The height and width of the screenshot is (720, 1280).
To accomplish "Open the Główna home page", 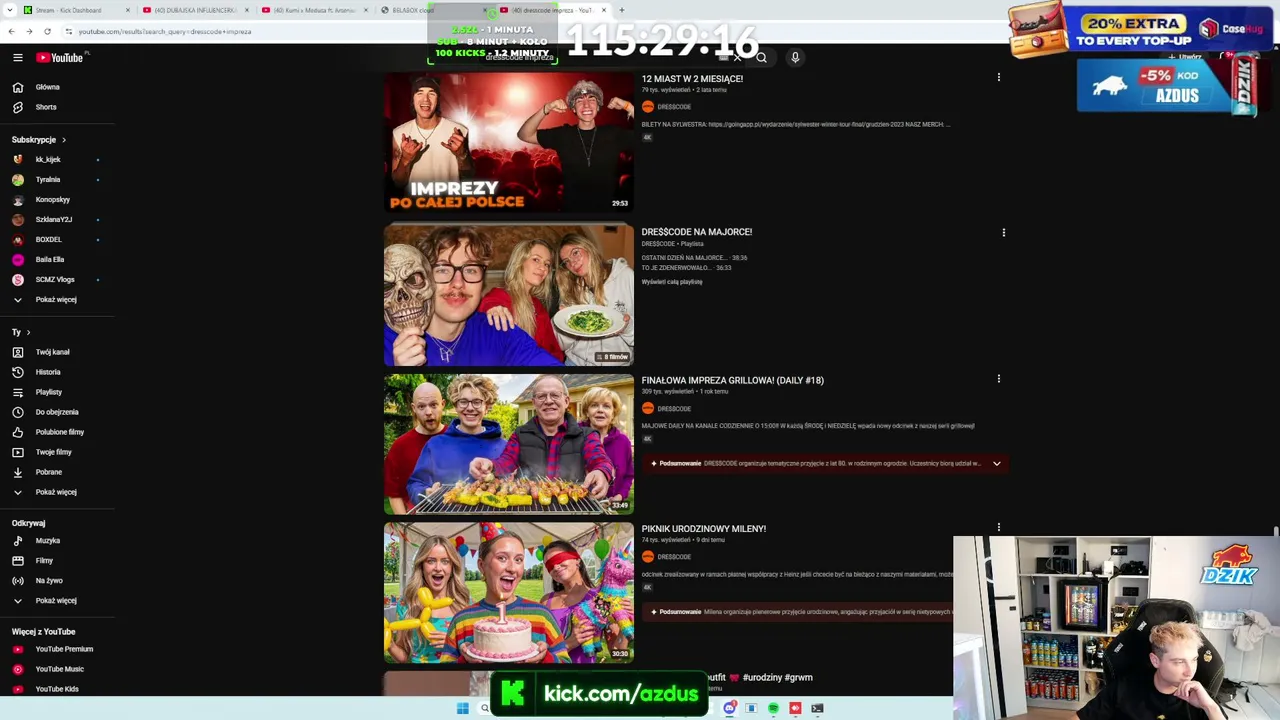I will (x=48, y=87).
